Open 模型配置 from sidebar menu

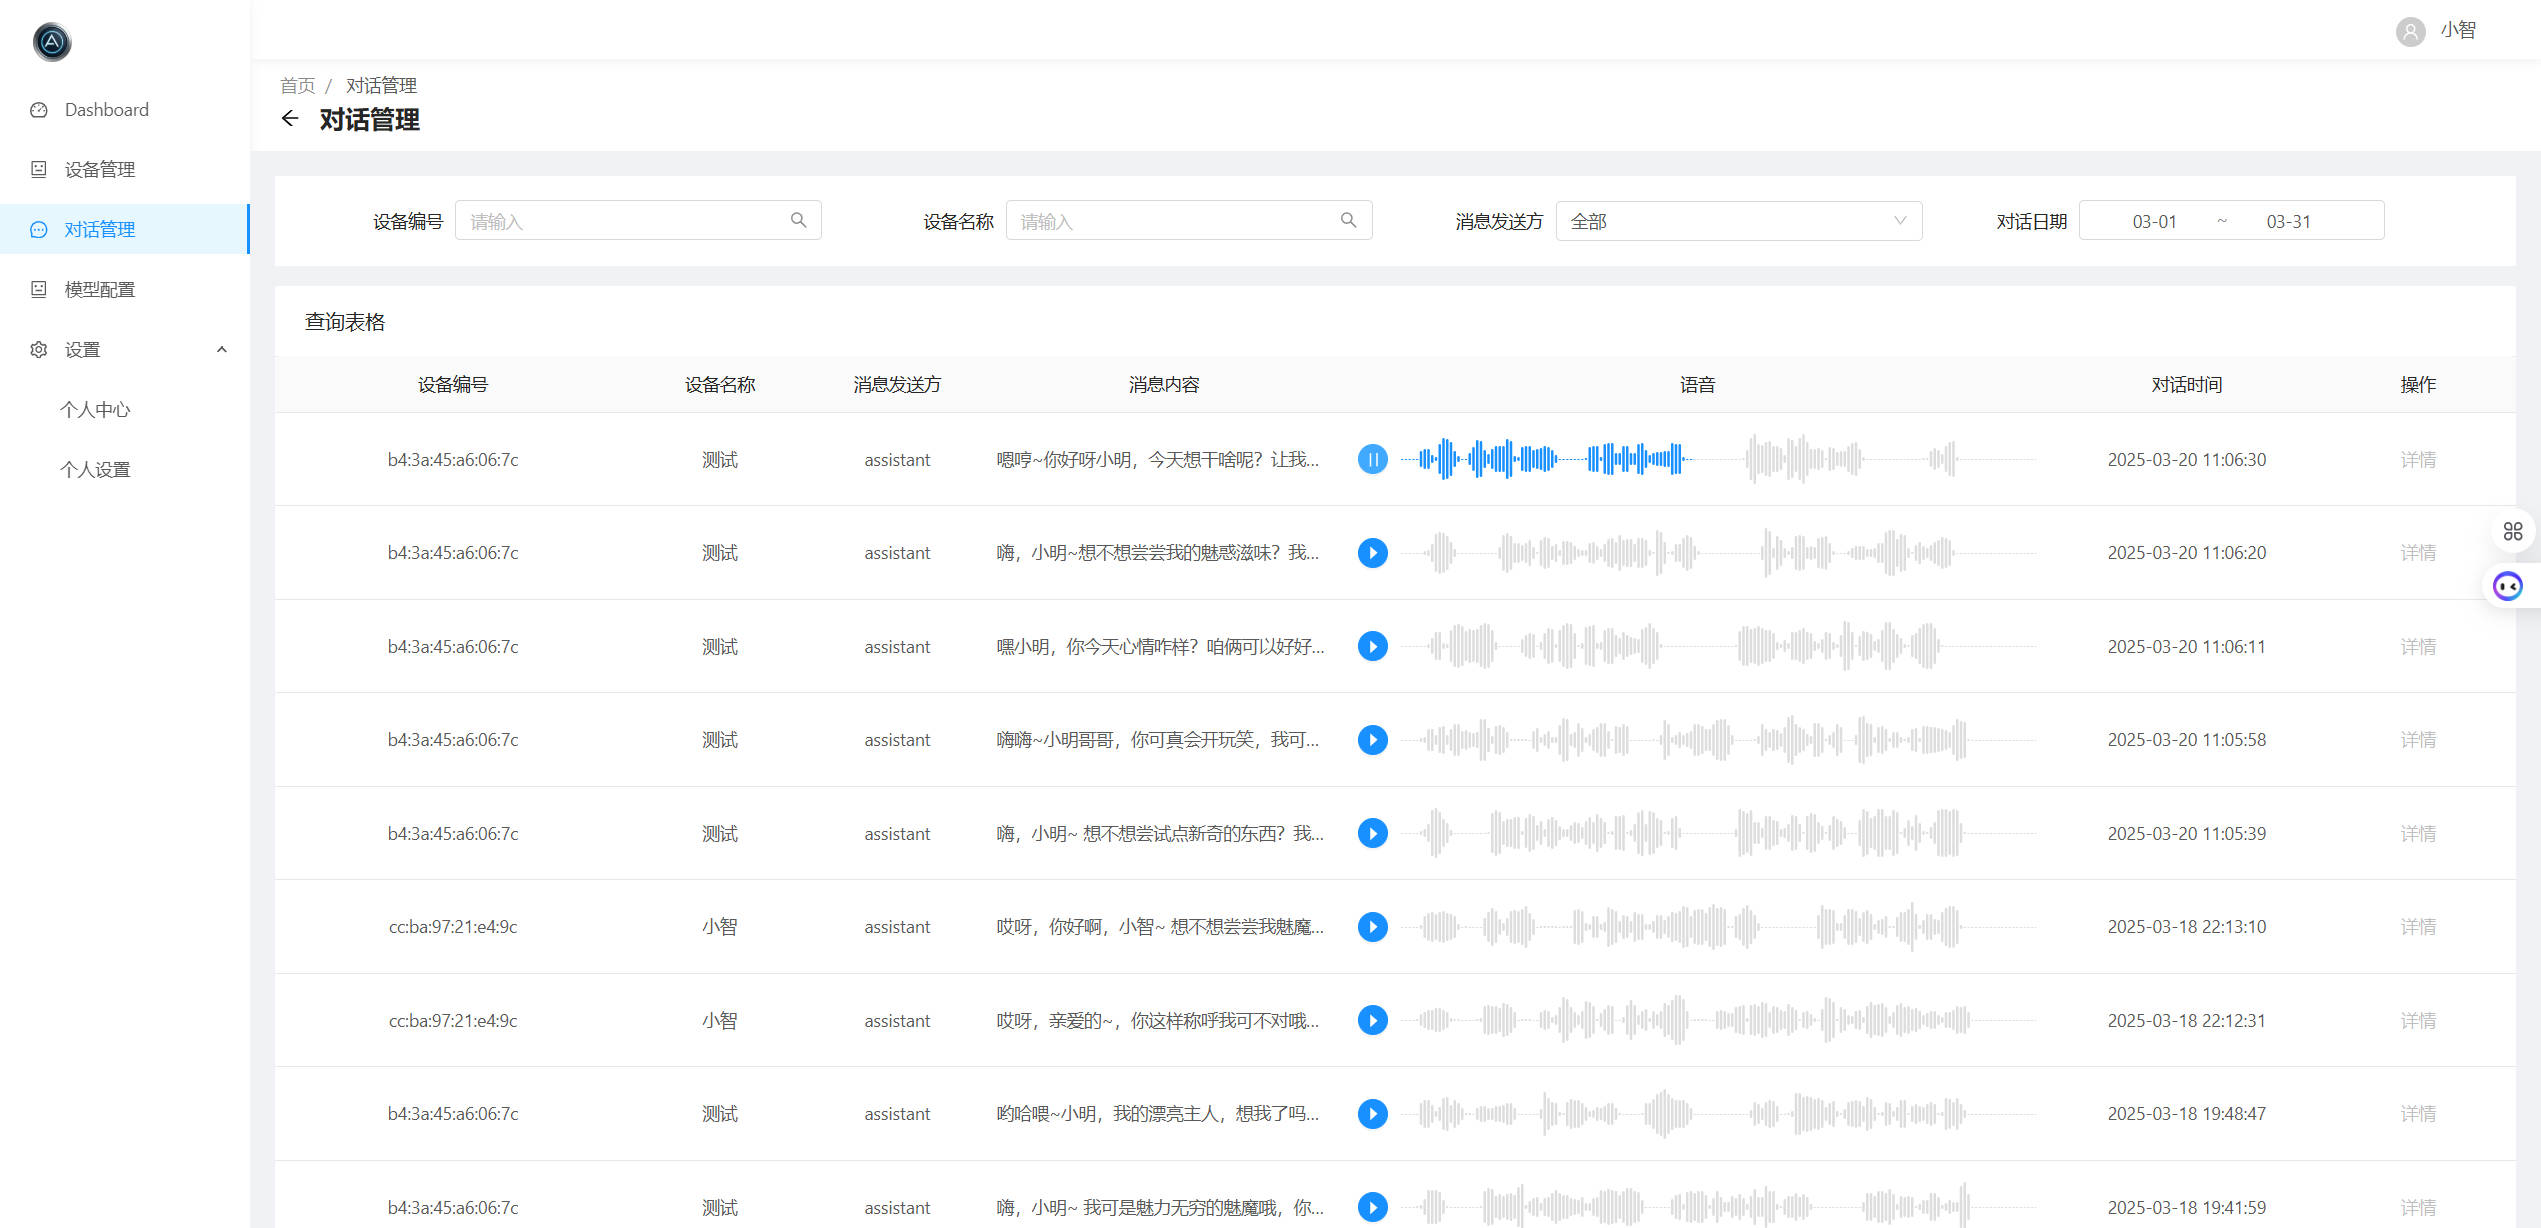(100, 289)
